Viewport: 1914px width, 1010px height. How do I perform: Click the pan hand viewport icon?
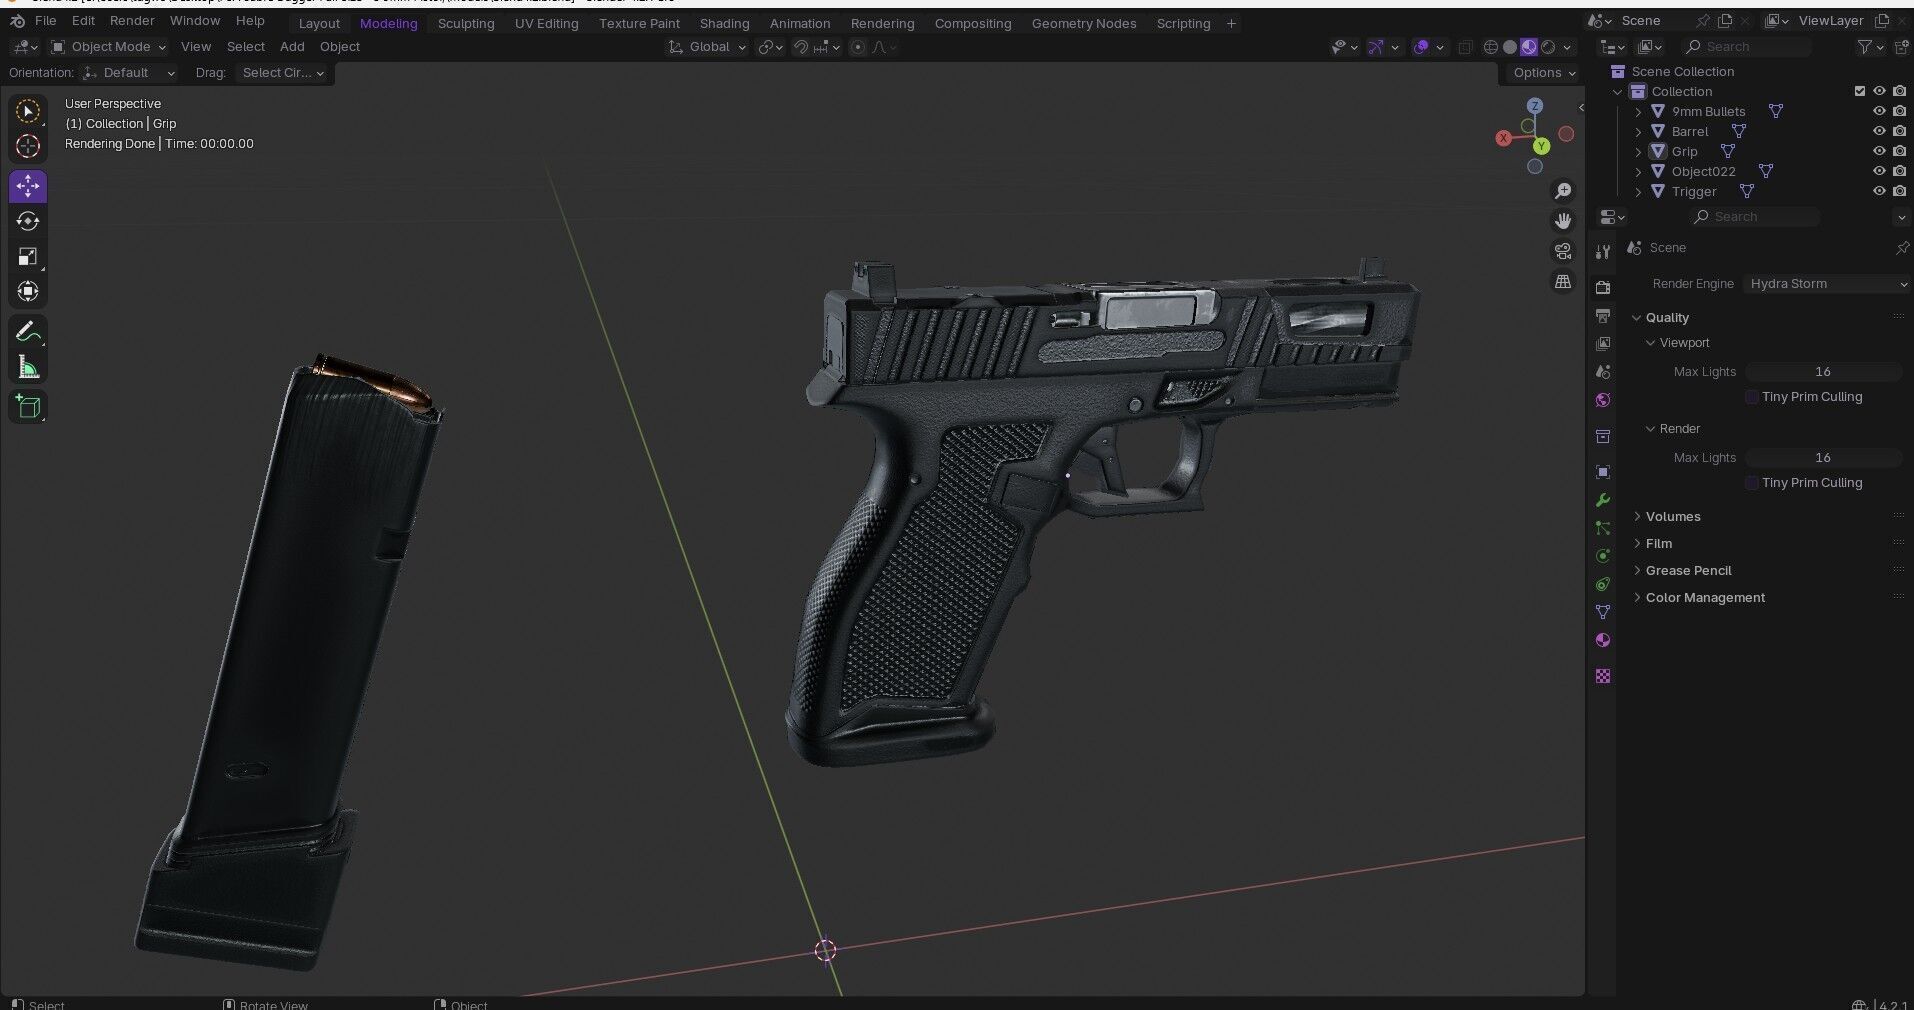point(1563,221)
